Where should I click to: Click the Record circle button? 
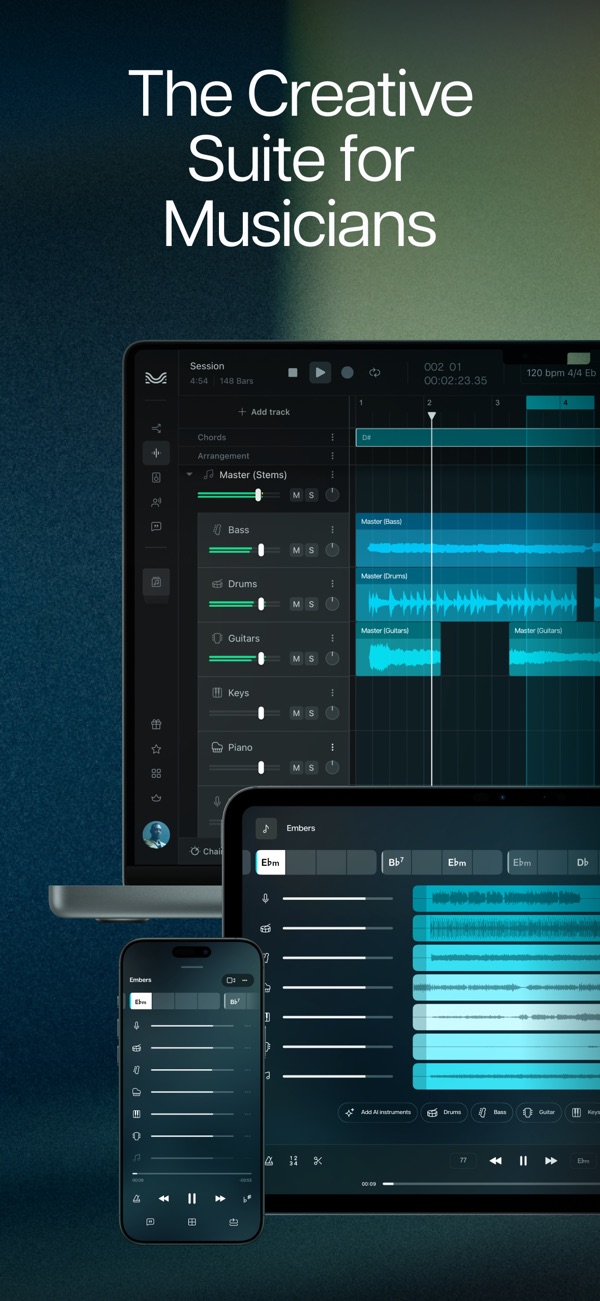tap(347, 372)
